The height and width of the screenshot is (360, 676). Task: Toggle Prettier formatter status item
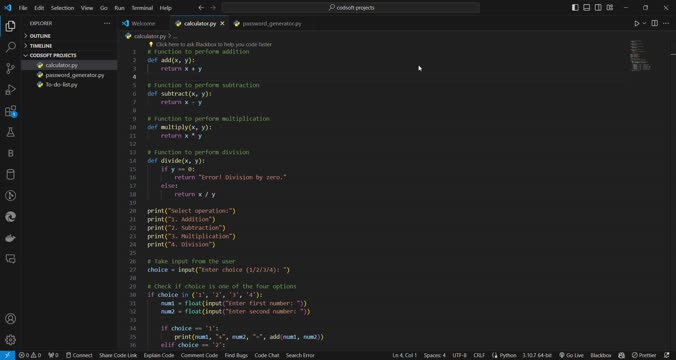point(644,355)
